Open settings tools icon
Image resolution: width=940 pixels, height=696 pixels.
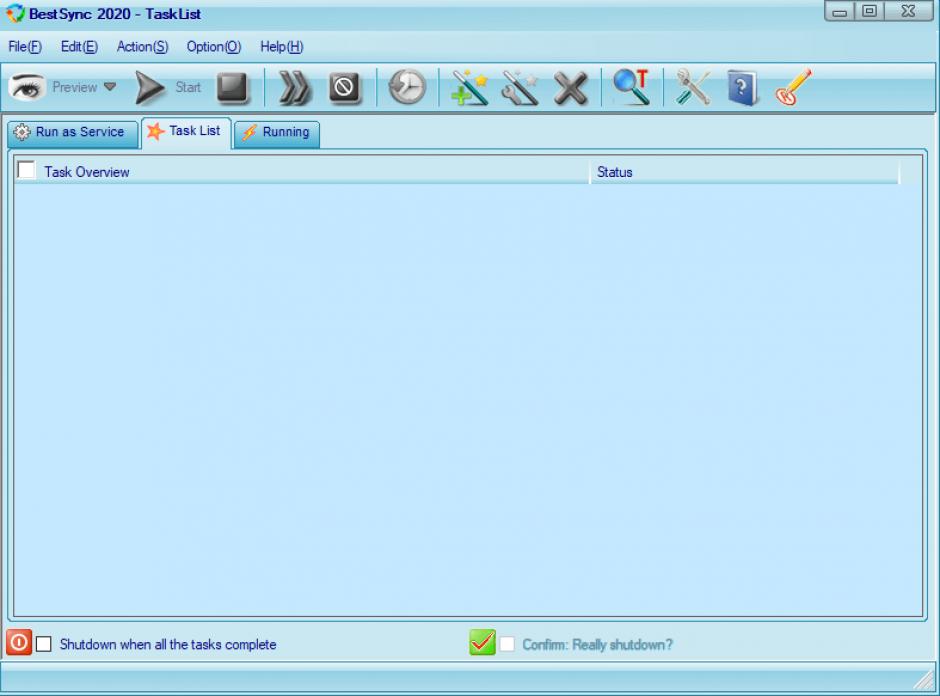(x=693, y=88)
